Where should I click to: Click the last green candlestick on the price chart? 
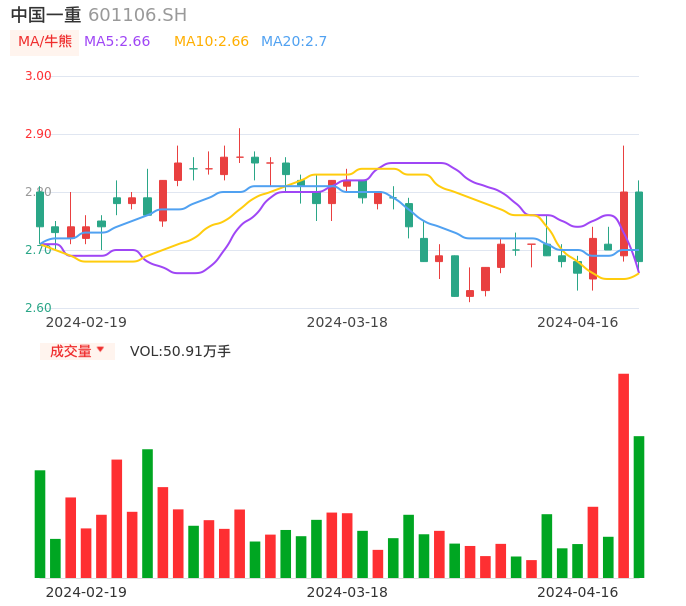(639, 227)
